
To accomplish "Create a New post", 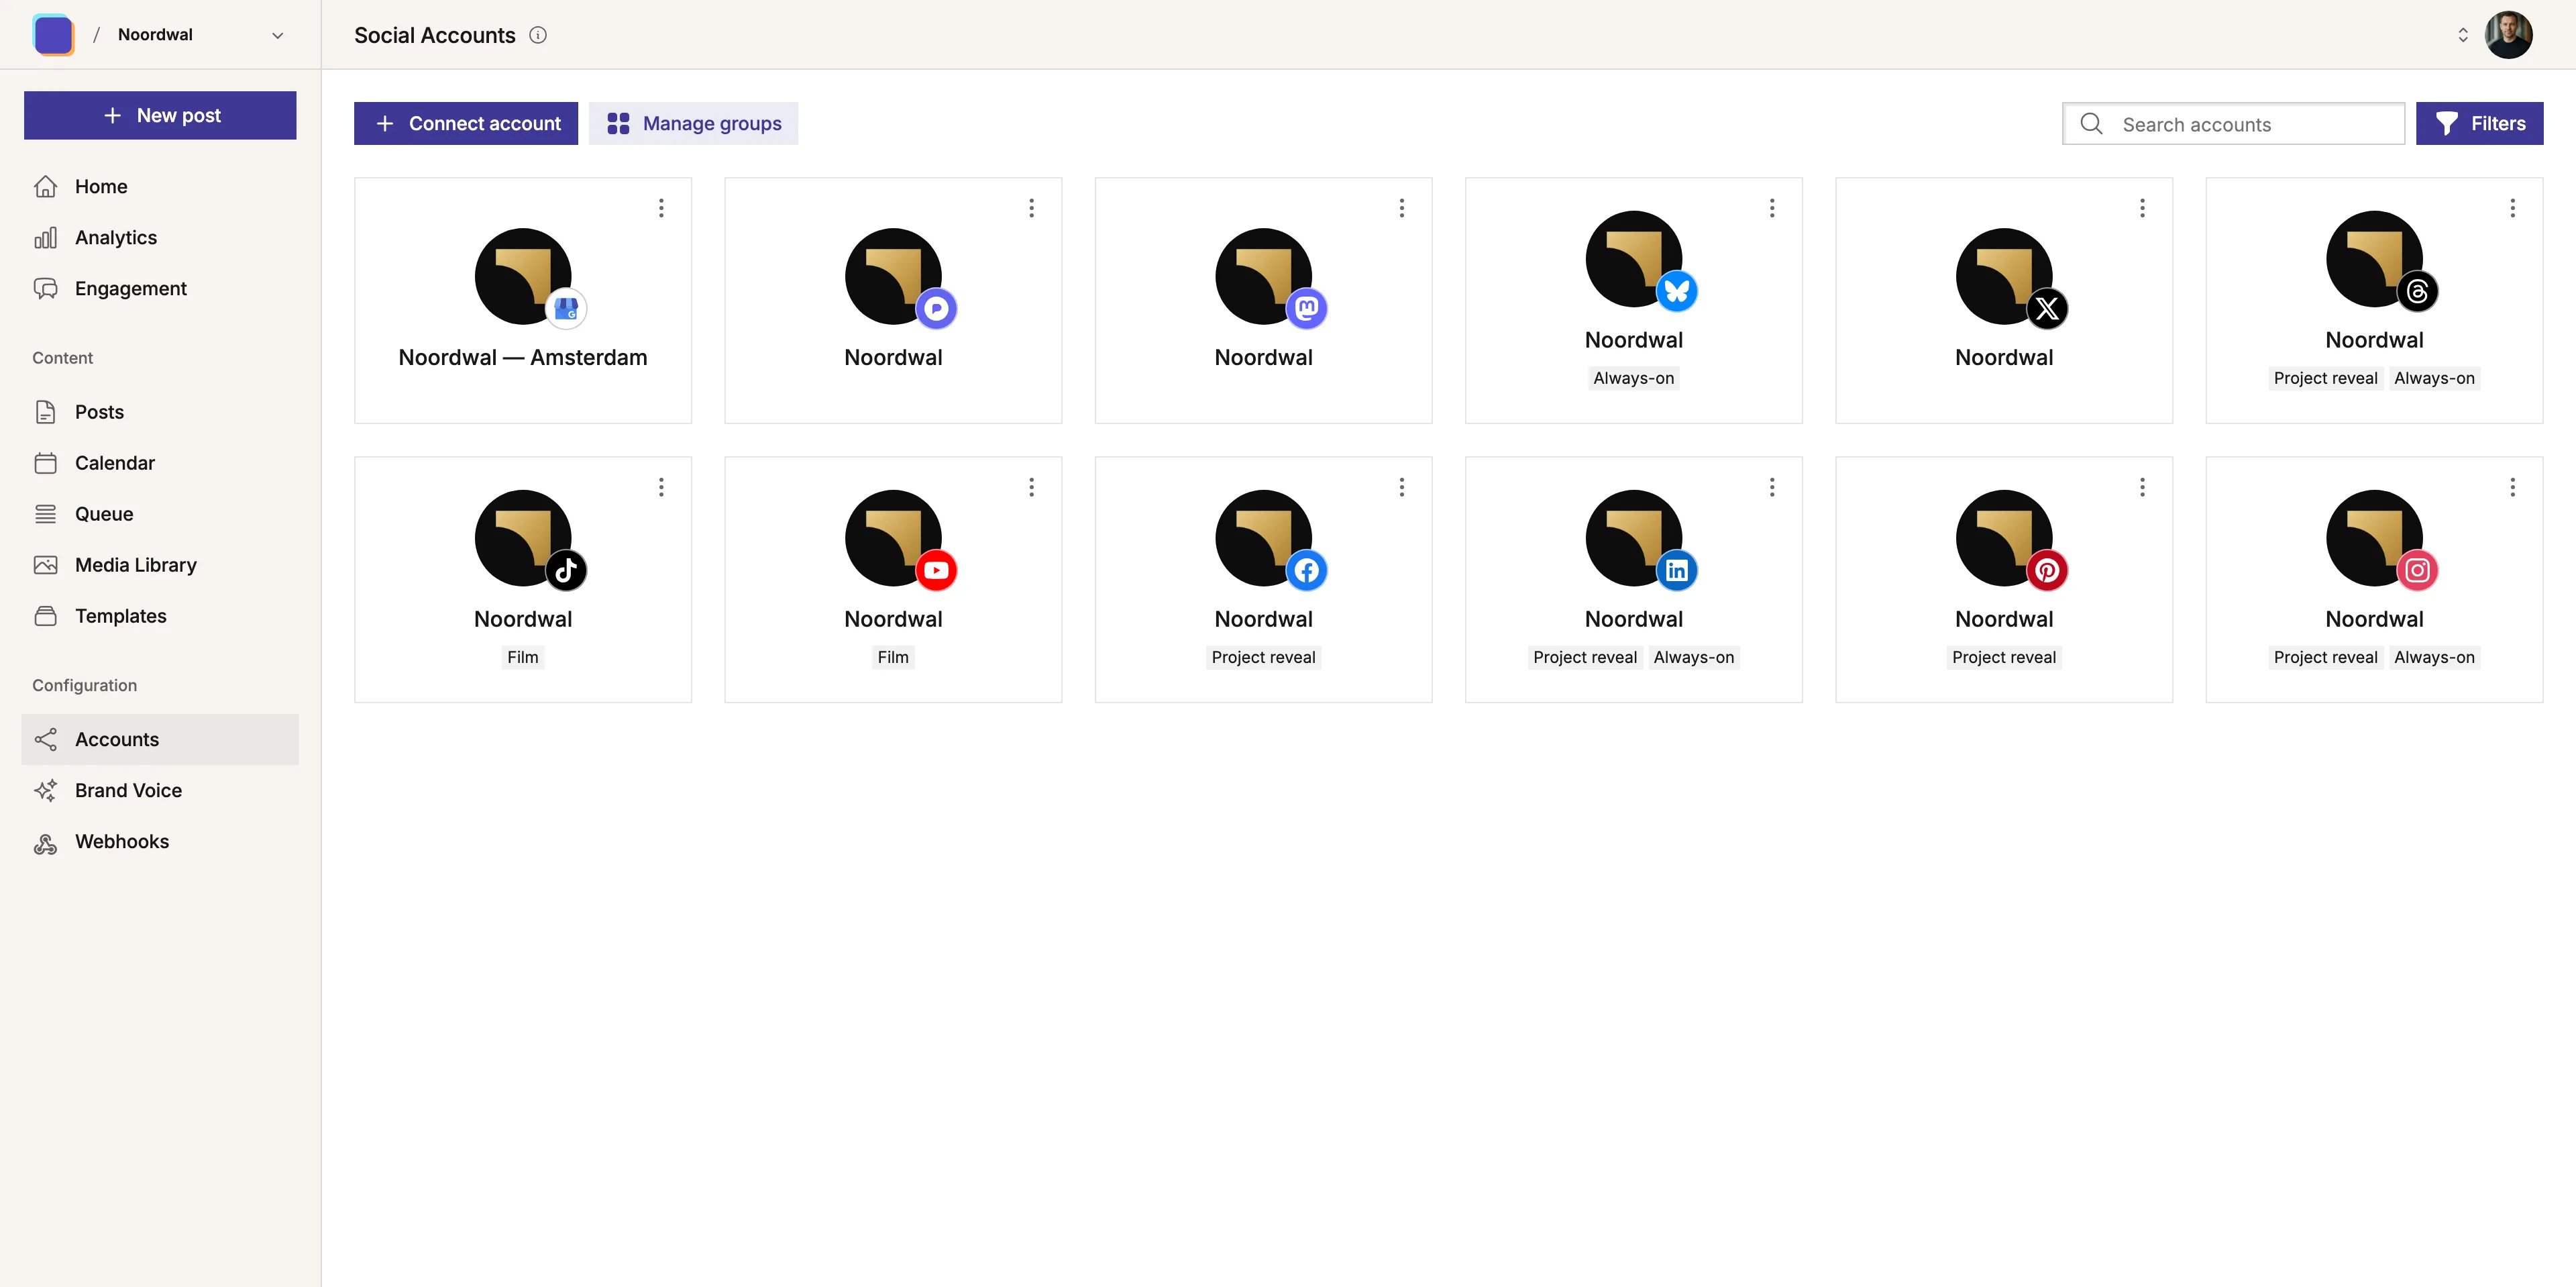I will tap(160, 115).
